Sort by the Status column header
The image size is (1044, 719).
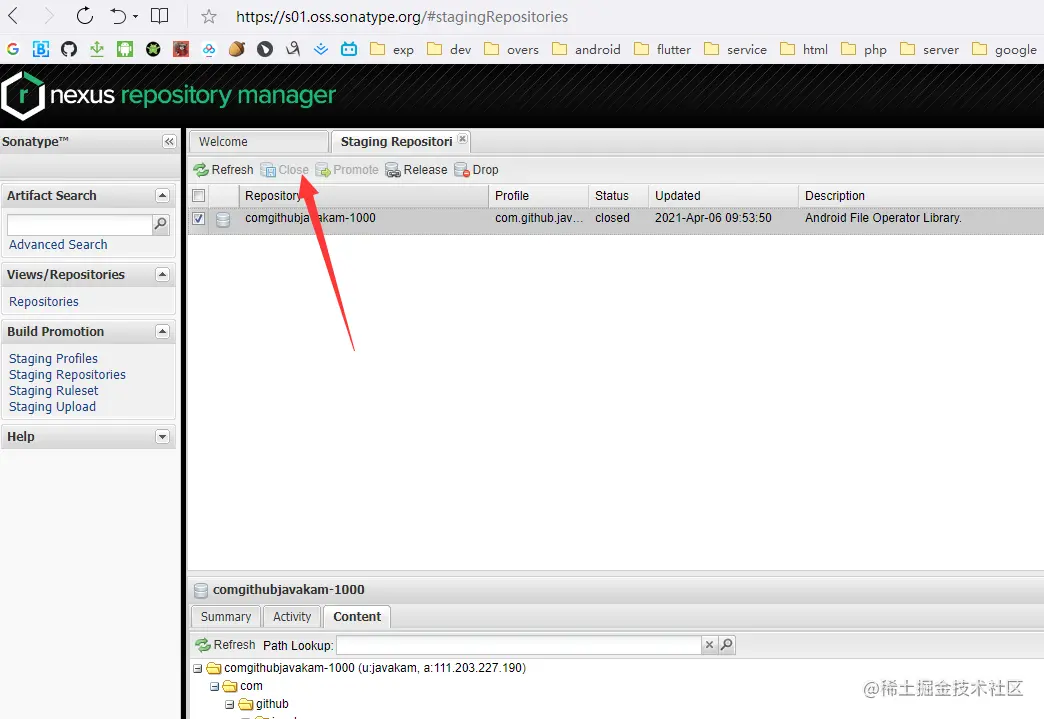click(619, 196)
